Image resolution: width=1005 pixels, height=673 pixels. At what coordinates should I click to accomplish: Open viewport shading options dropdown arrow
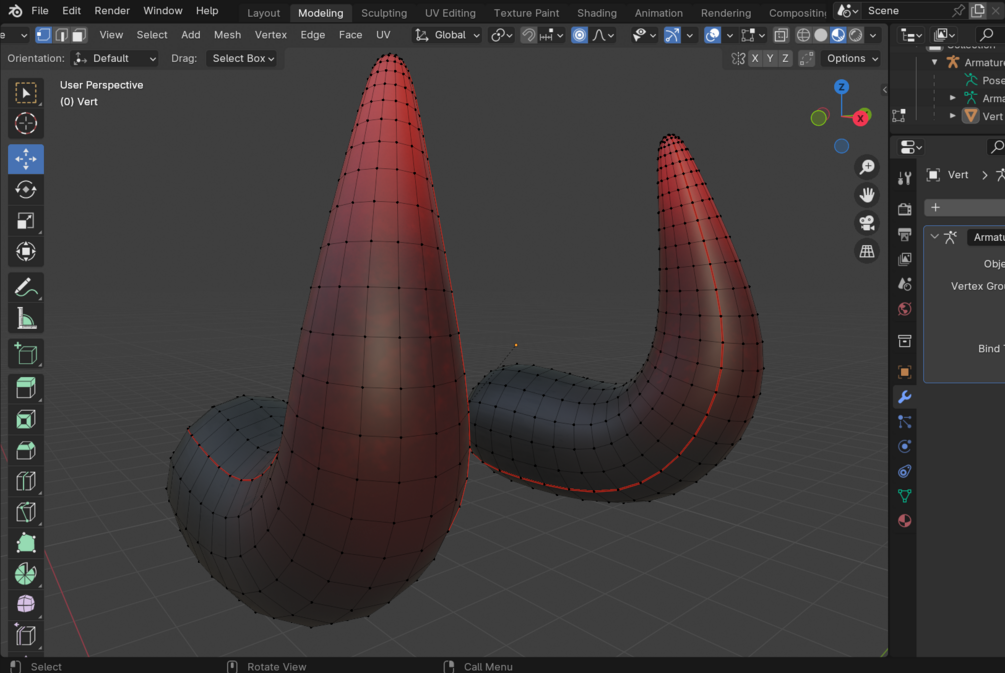pyautogui.click(x=873, y=35)
